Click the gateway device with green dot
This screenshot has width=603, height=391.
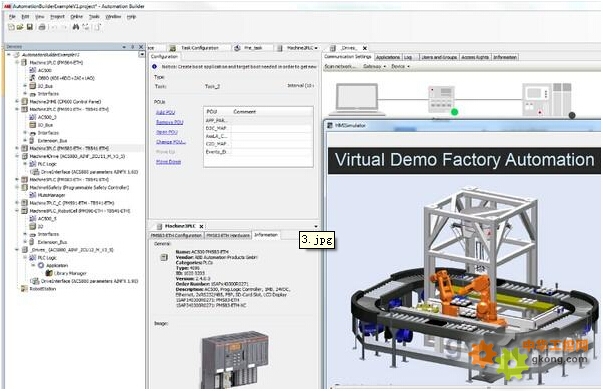pyautogui.click(x=443, y=100)
